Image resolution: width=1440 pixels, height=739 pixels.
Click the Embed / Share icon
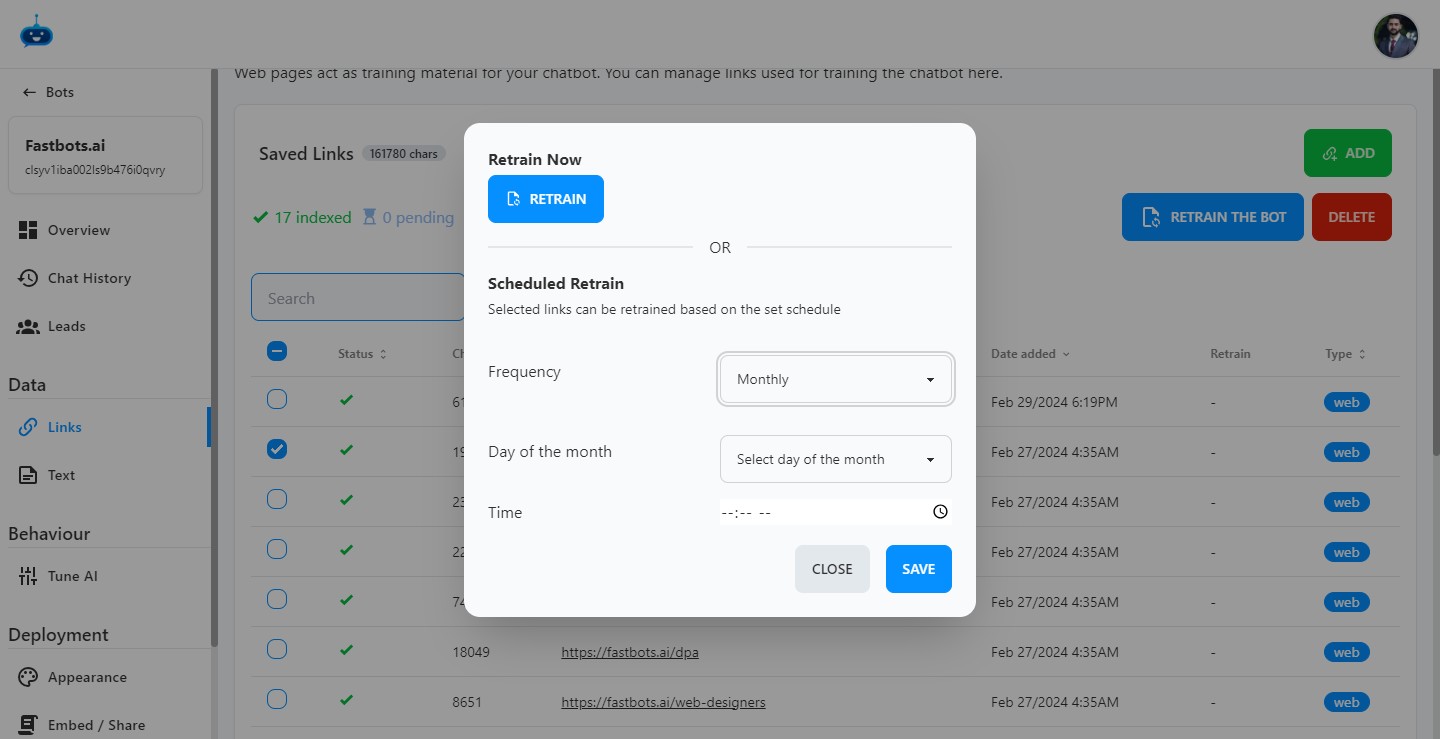28,723
